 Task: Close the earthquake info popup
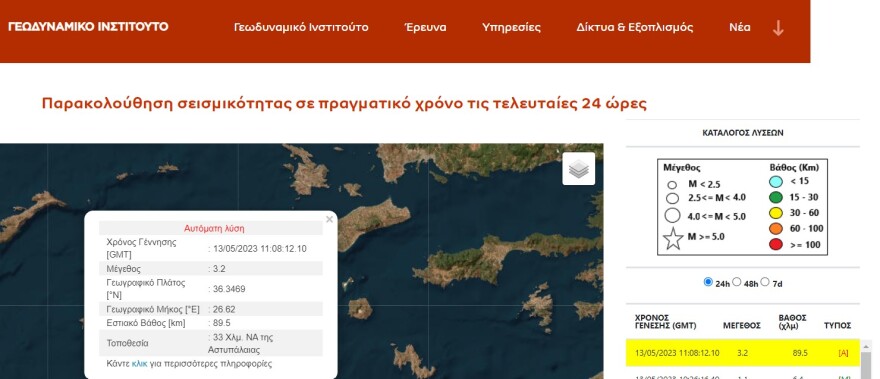coord(329,220)
